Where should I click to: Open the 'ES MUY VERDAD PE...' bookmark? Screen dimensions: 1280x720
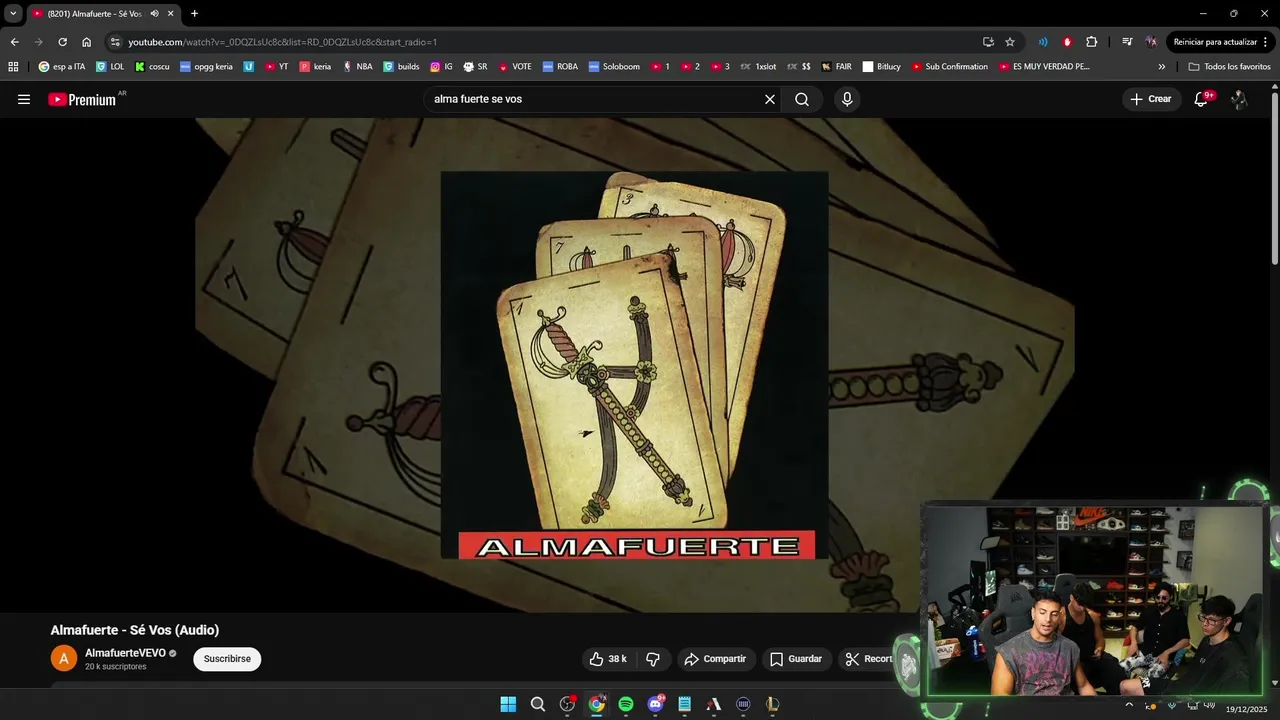(x=1044, y=67)
